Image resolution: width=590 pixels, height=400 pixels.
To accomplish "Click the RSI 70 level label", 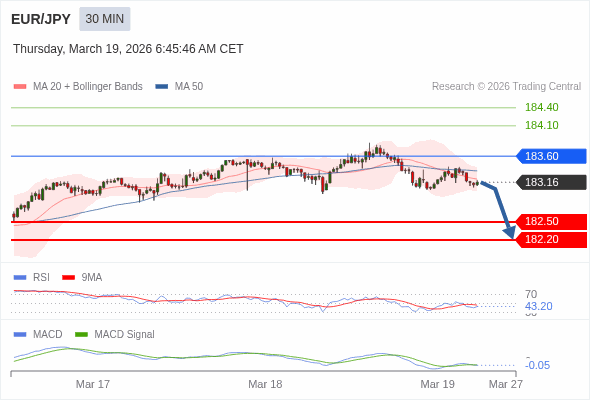I will point(531,294).
